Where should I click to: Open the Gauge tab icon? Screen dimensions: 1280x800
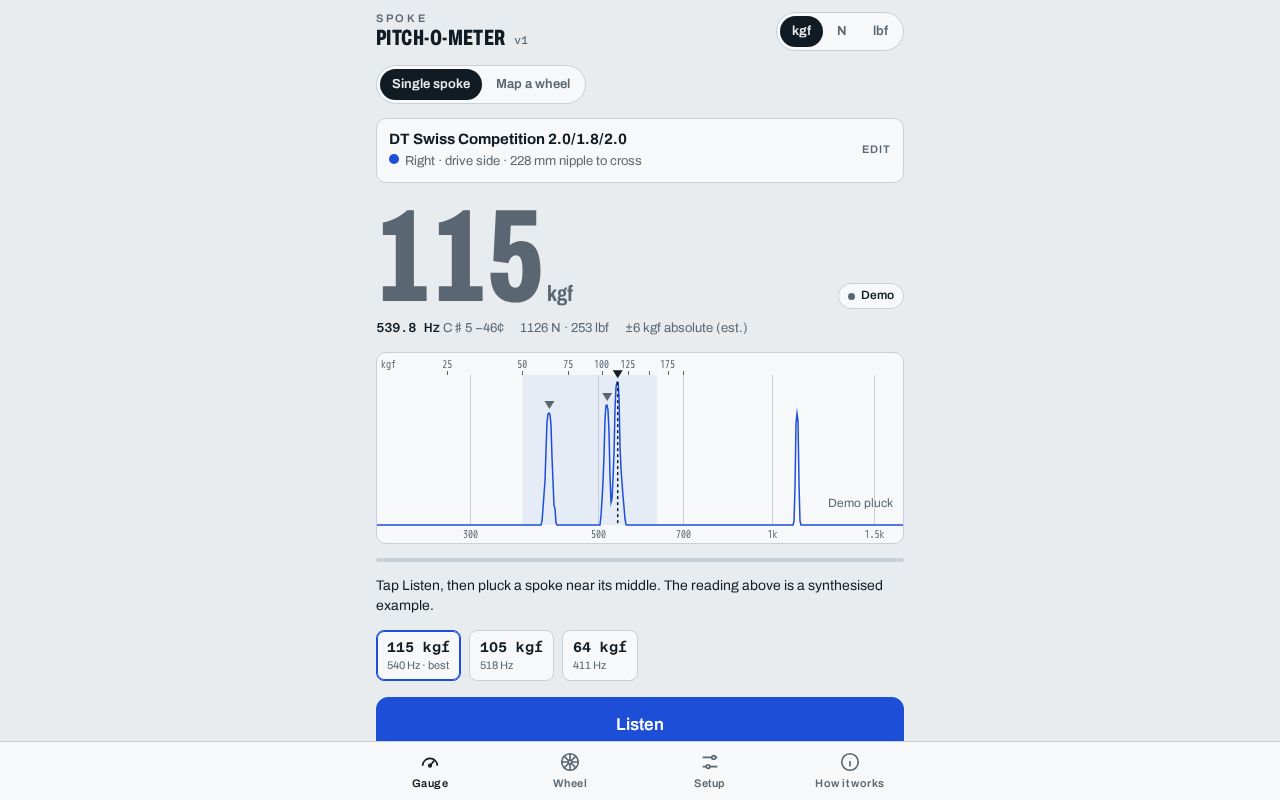click(430, 762)
